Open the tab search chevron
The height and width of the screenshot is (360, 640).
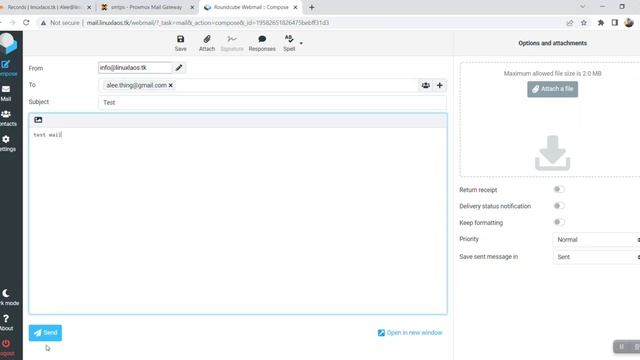[582, 7]
